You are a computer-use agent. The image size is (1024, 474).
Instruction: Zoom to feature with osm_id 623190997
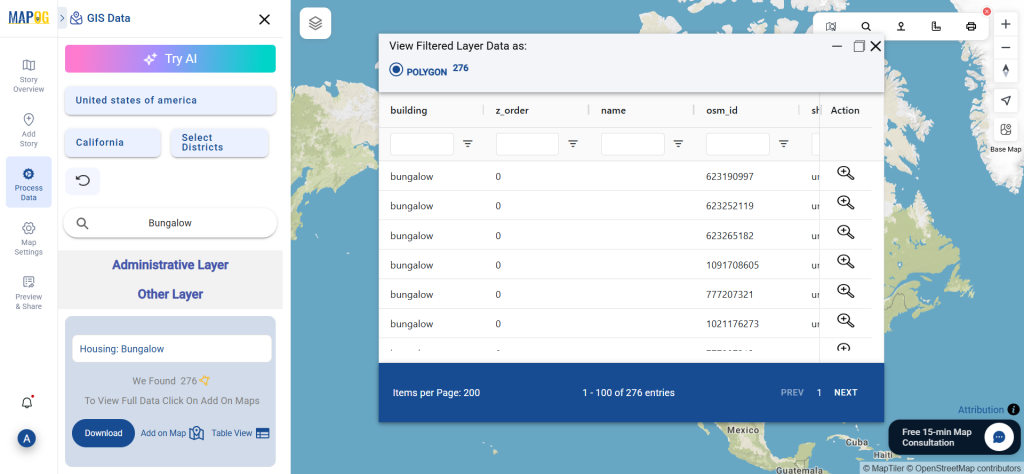point(846,173)
